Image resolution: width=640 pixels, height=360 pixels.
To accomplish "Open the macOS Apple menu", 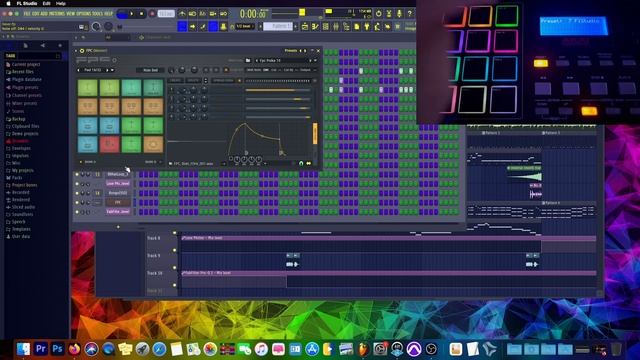I will tap(8, 3).
